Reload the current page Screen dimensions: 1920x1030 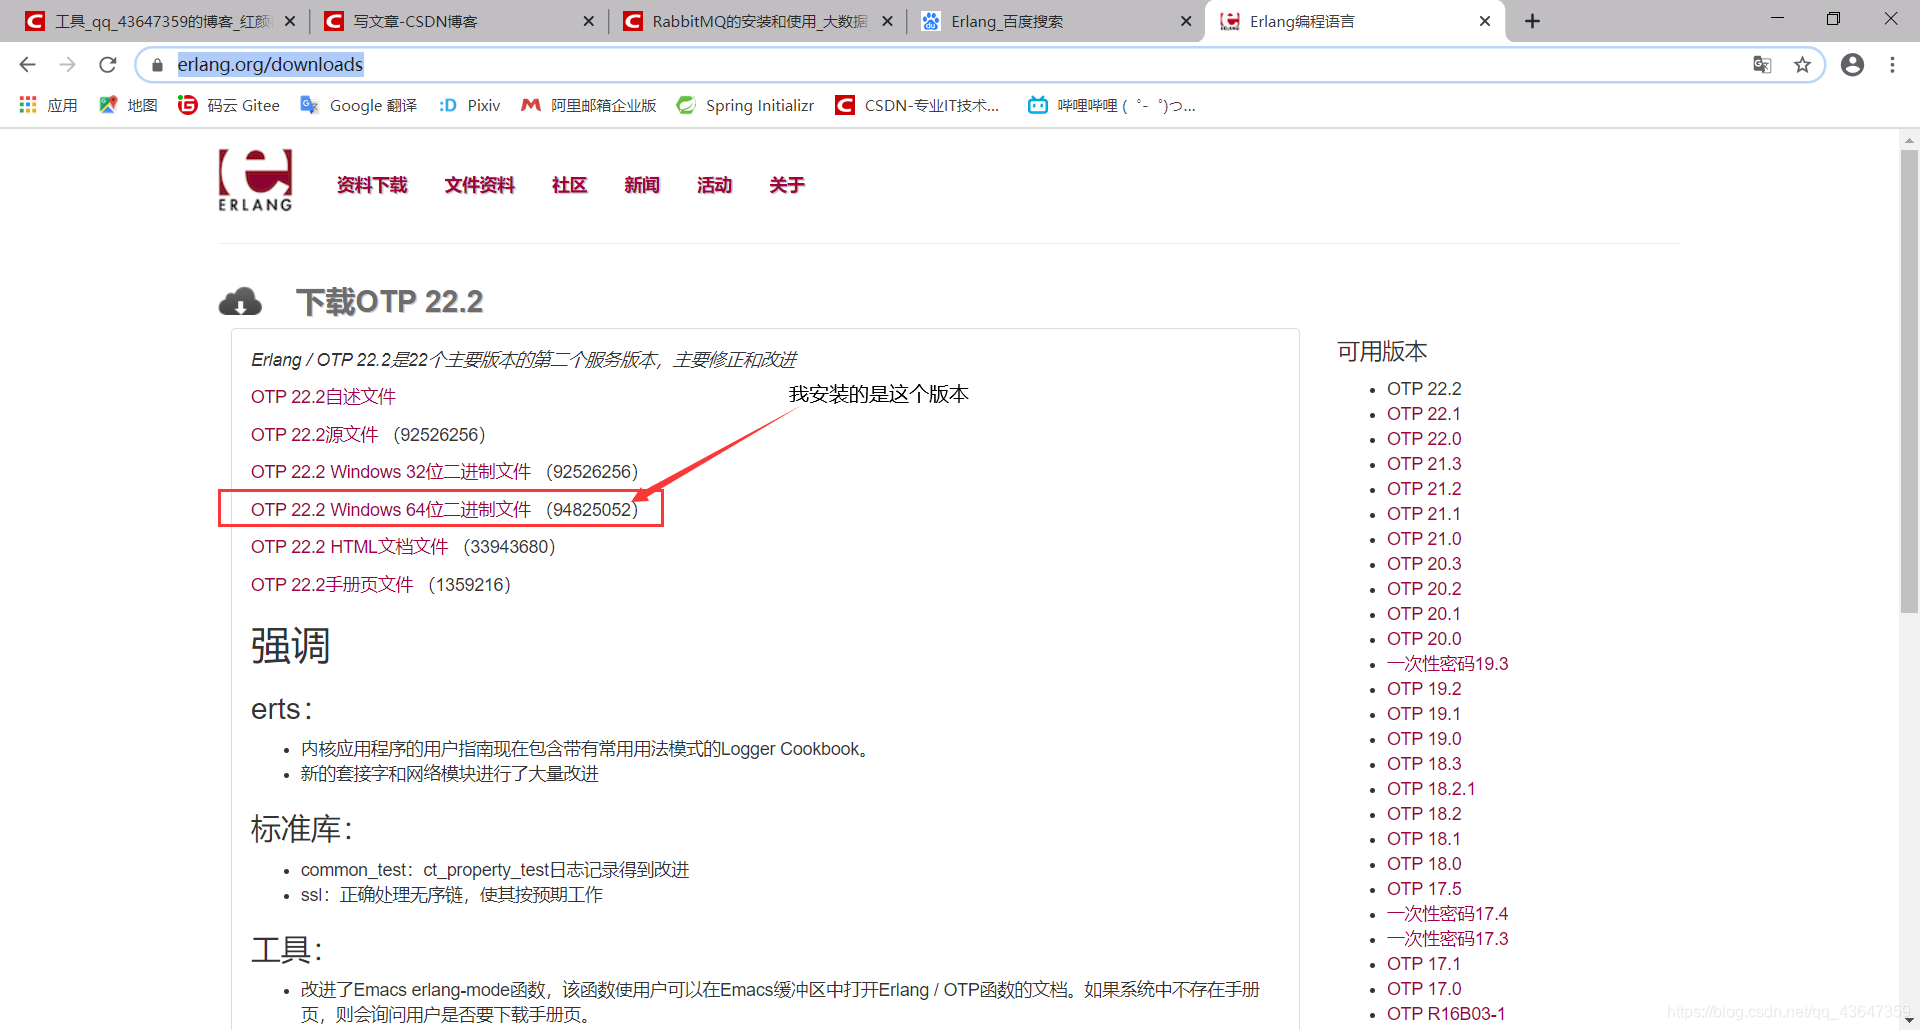pos(108,65)
